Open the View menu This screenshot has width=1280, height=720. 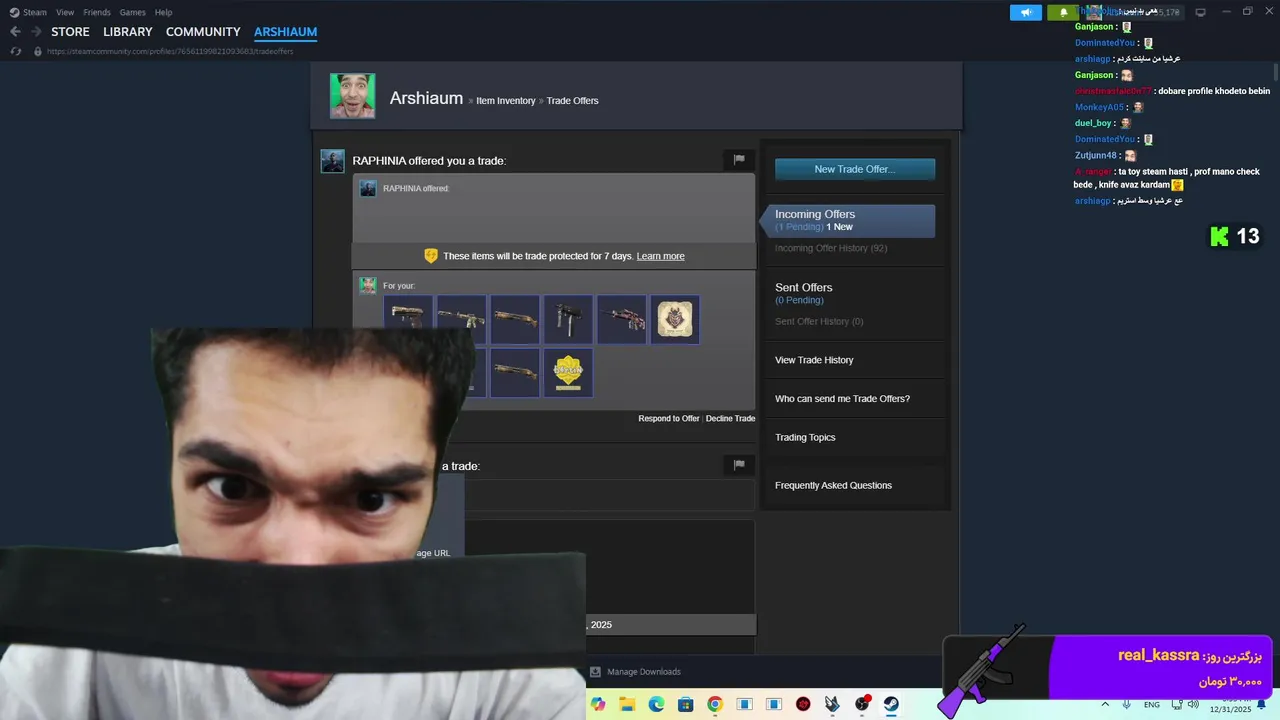pyautogui.click(x=65, y=12)
